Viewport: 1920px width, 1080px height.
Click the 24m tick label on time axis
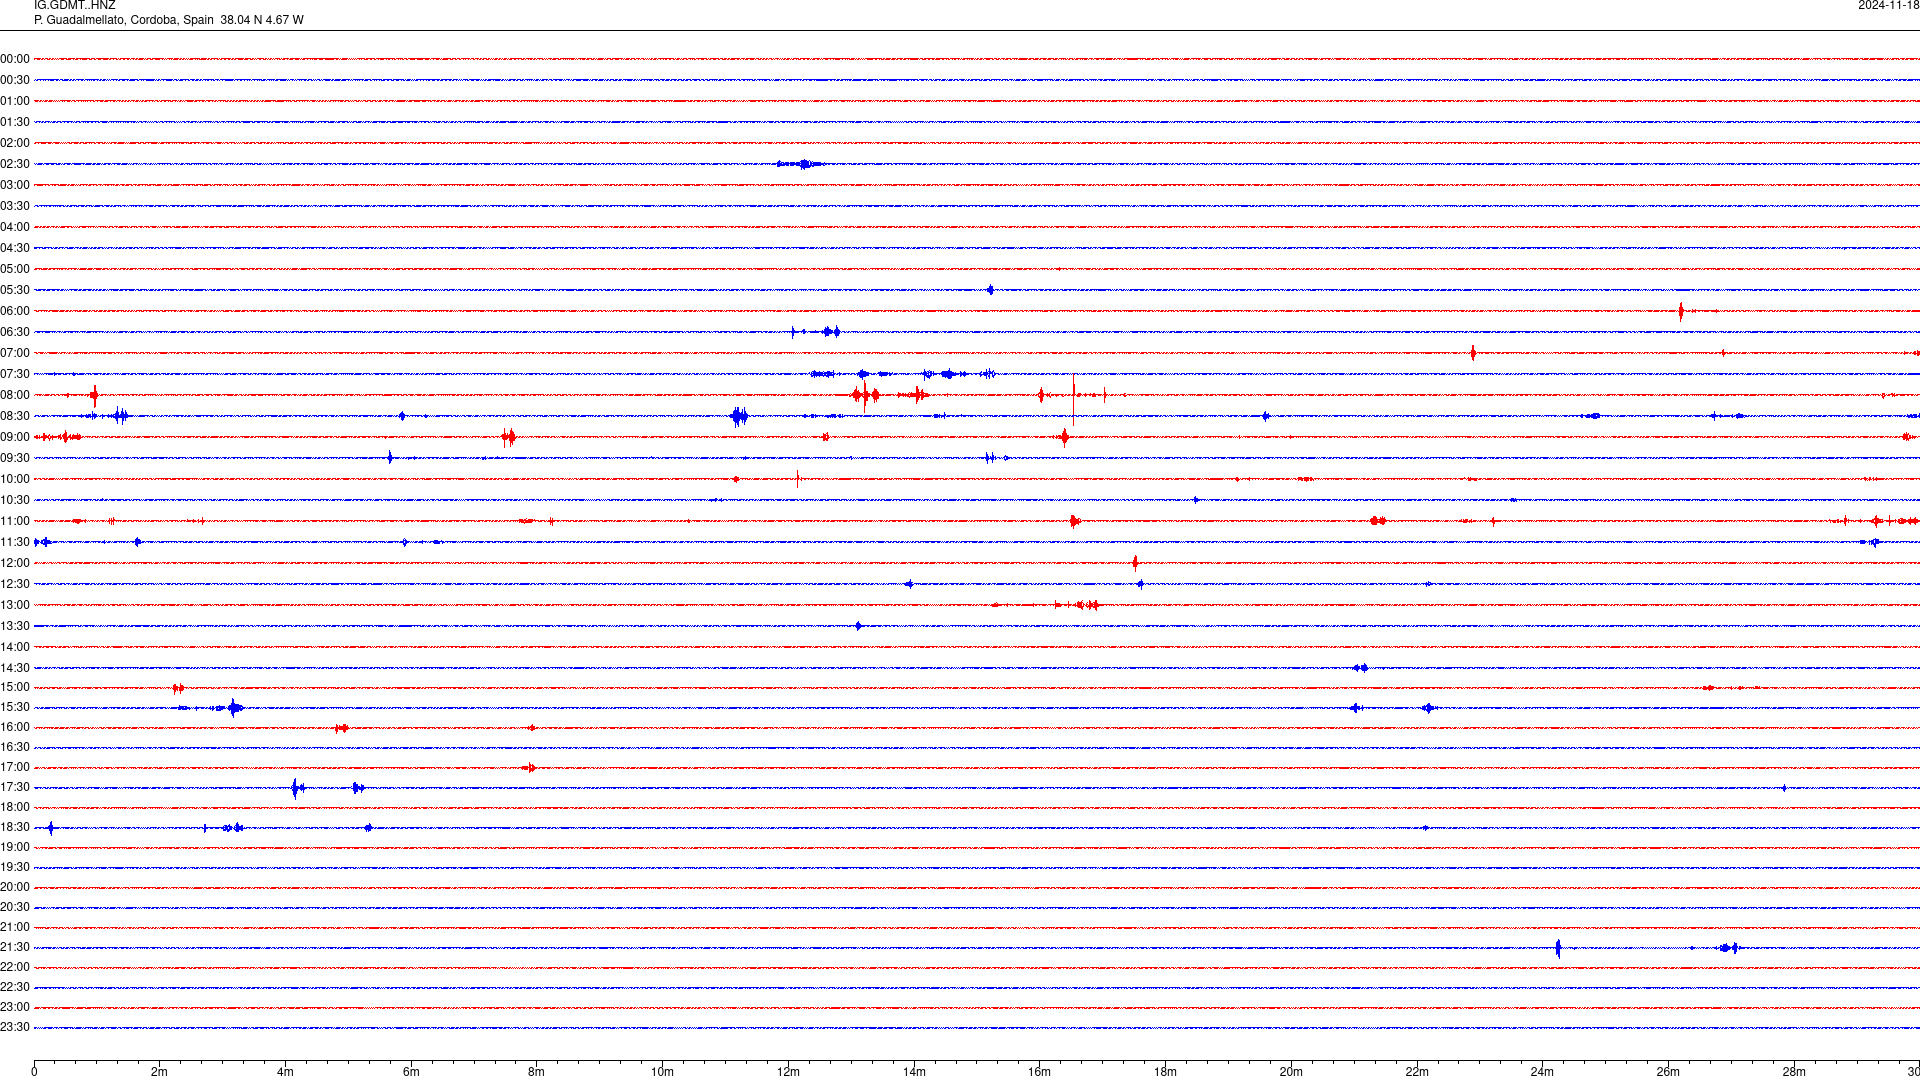[x=1542, y=1072]
